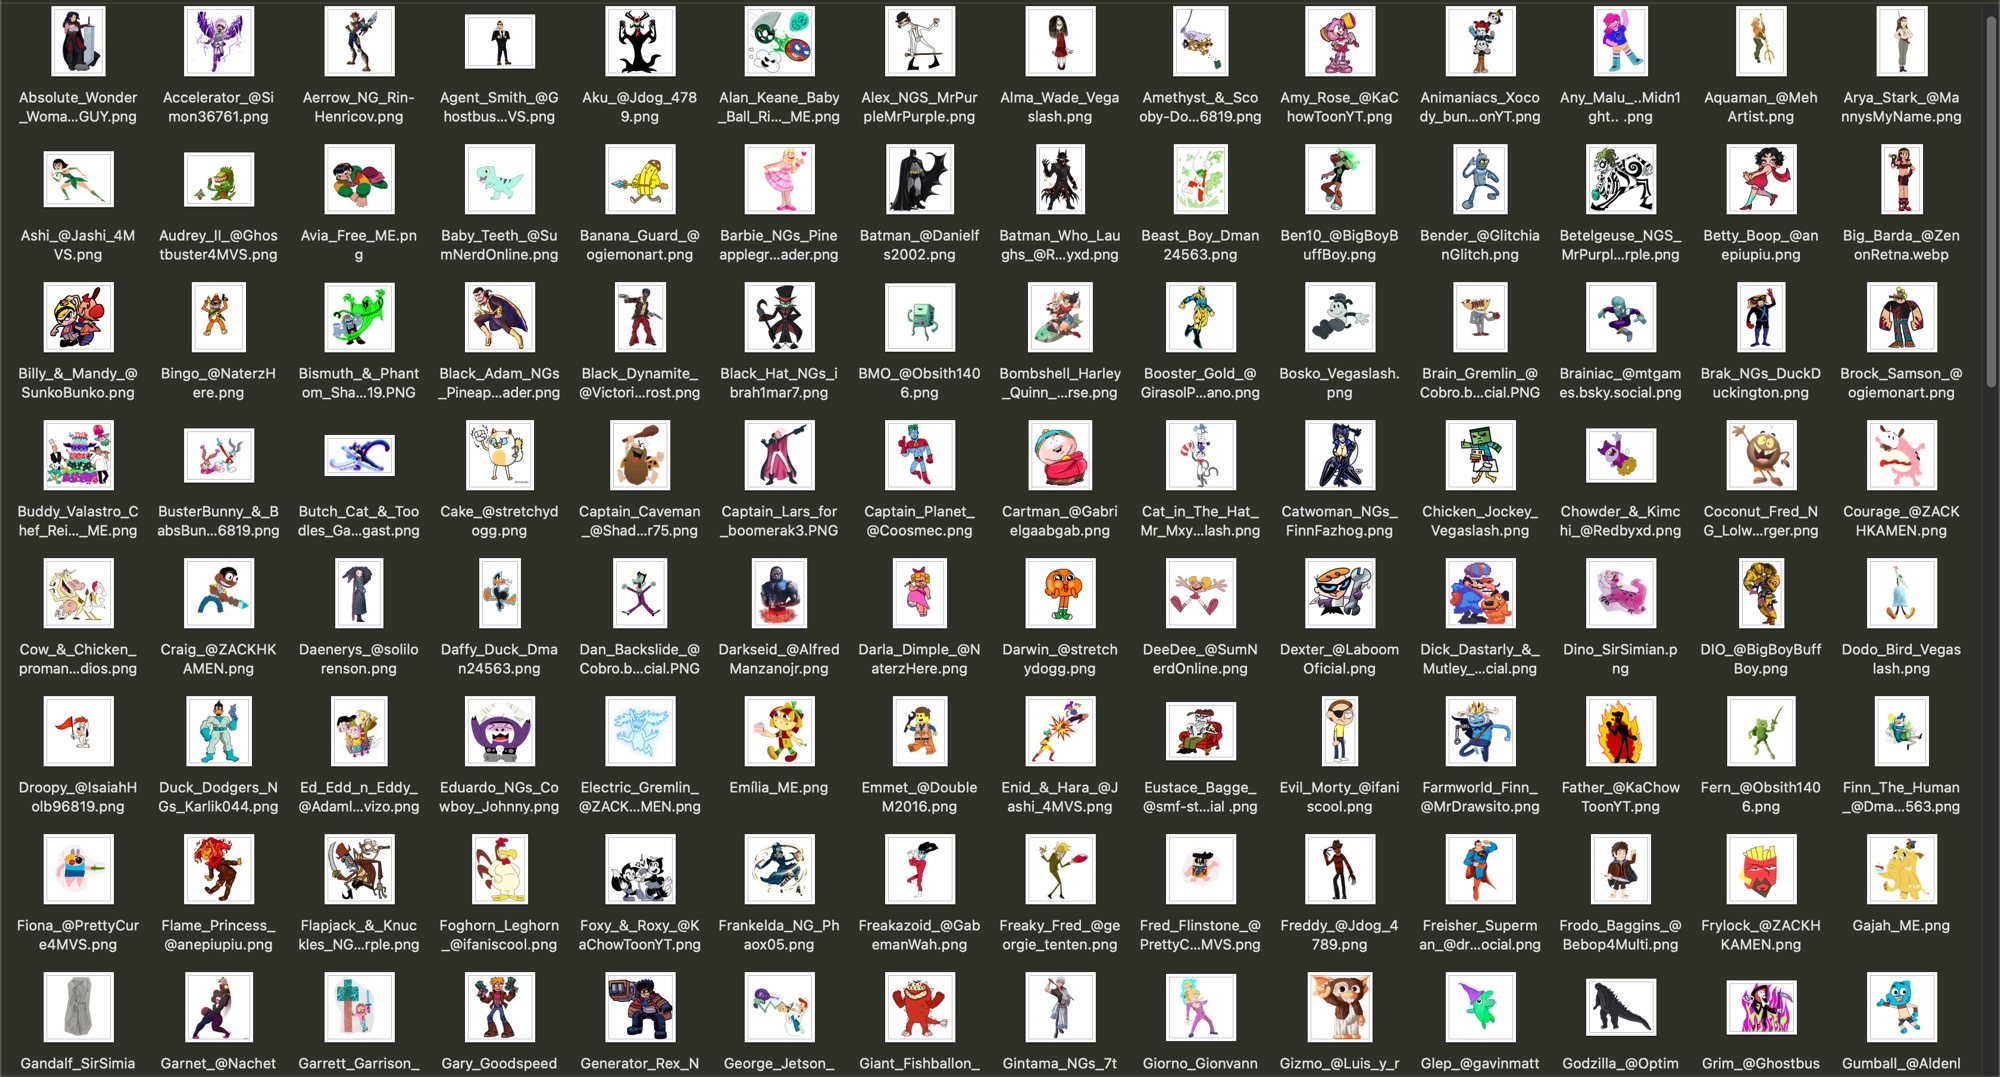This screenshot has width=2000, height=1077.
Task: Click the Aku_@Jdog_4789.png file icon
Action: point(639,42)
